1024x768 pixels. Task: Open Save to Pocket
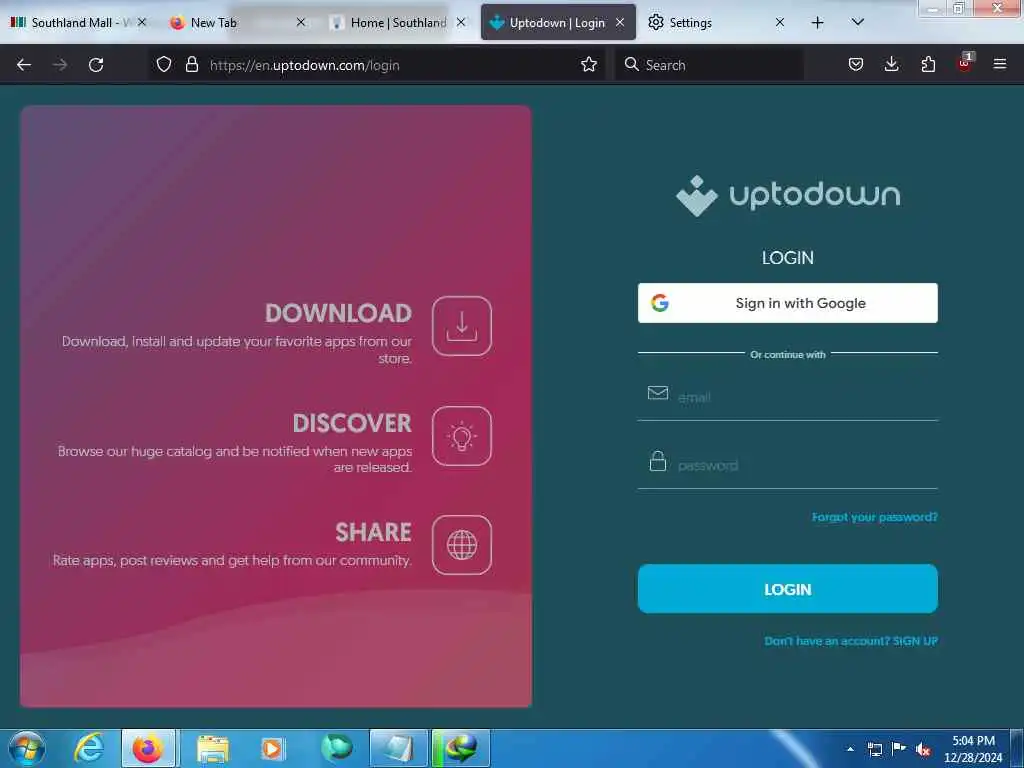(856, 65)
